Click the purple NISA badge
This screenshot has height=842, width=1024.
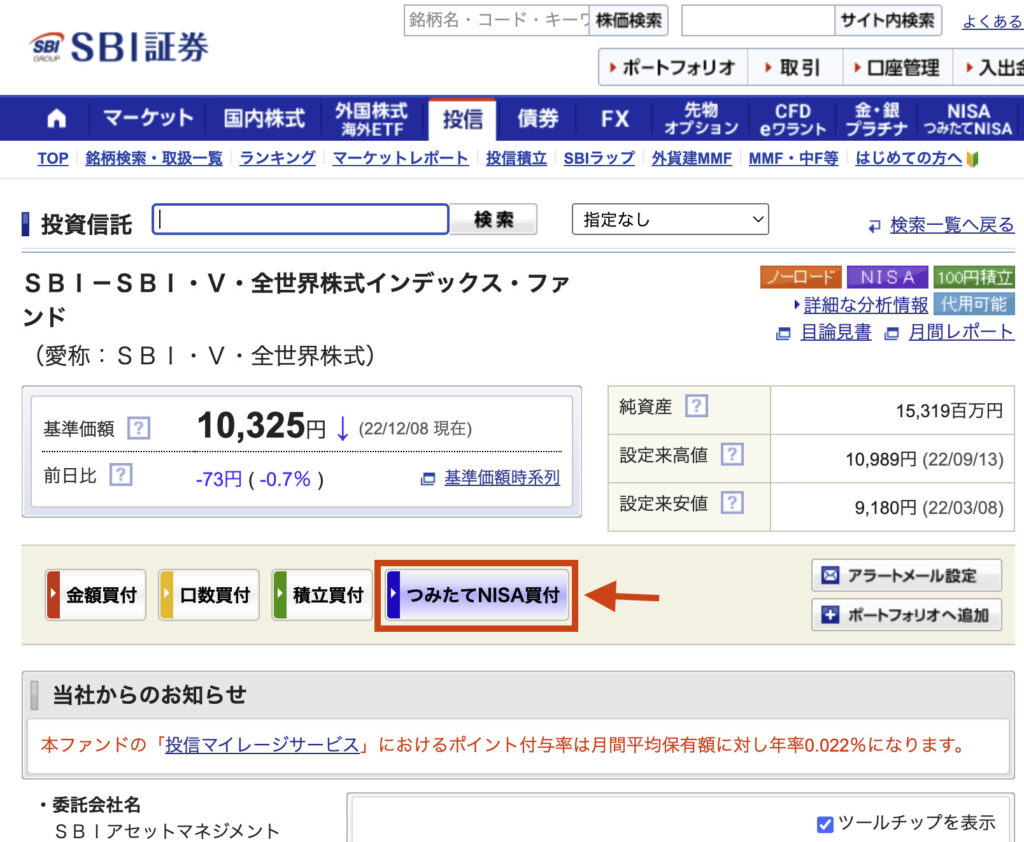pos(887,278)
